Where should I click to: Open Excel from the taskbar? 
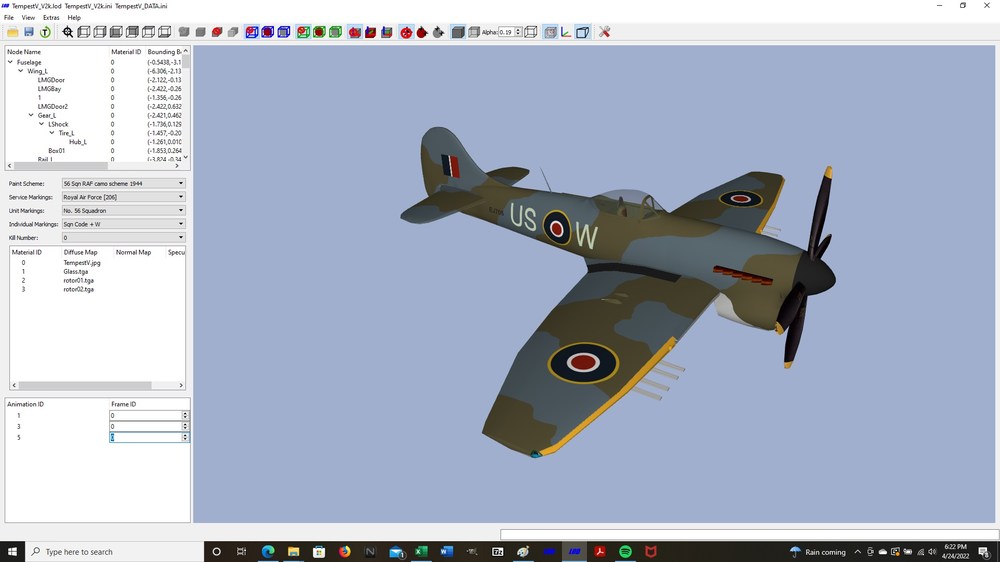click(x=421, y=552)
